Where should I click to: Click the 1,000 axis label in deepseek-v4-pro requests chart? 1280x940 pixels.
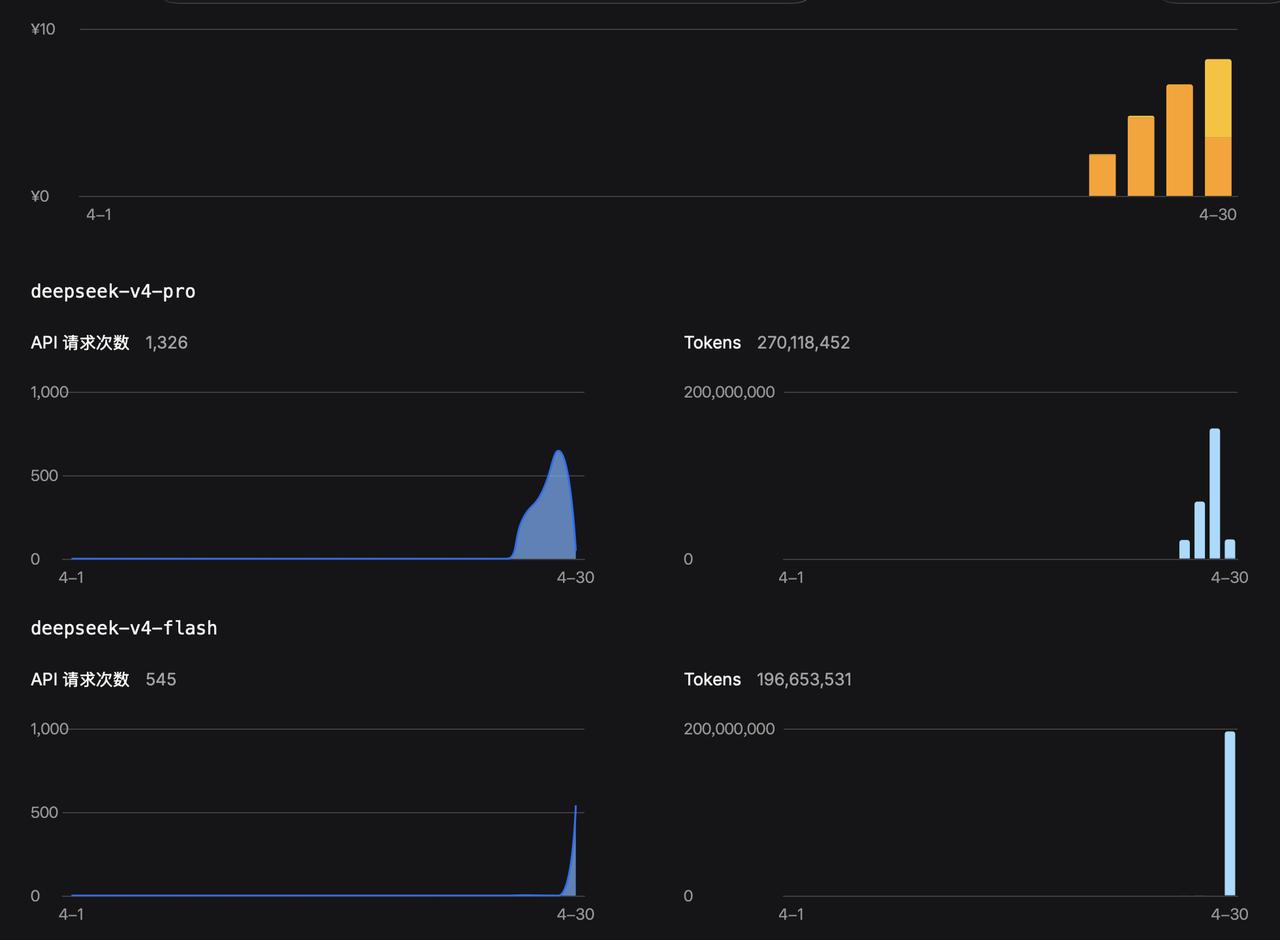point(50,392)
